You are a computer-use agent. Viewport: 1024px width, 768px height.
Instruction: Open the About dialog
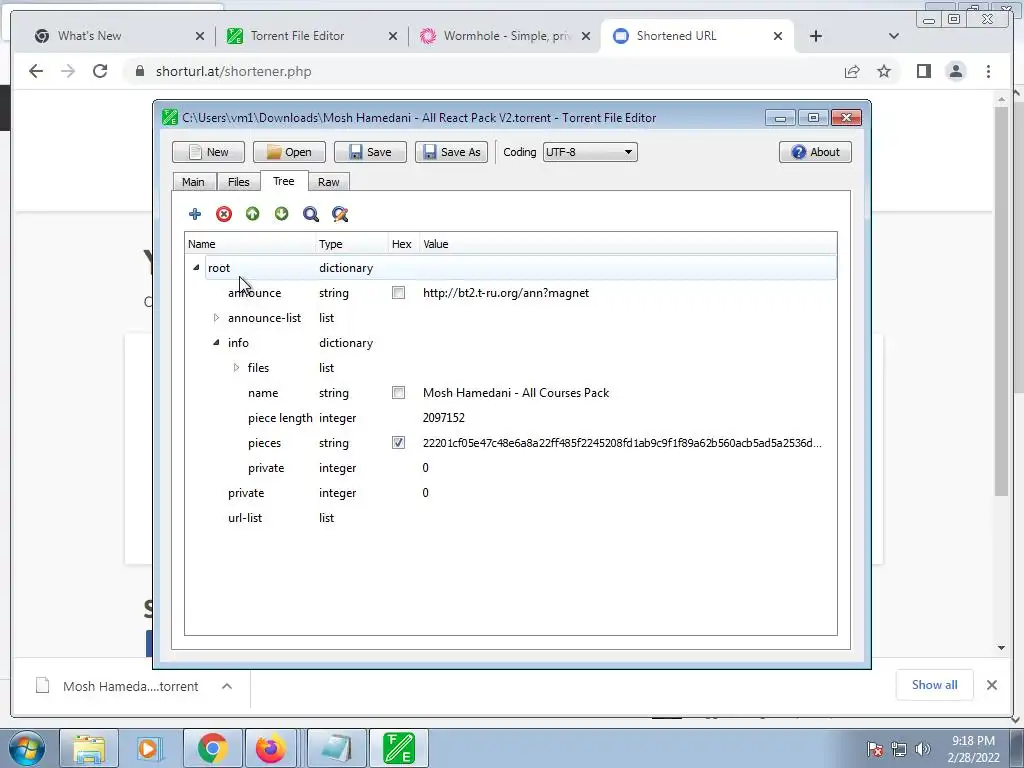tap(815, 152)
